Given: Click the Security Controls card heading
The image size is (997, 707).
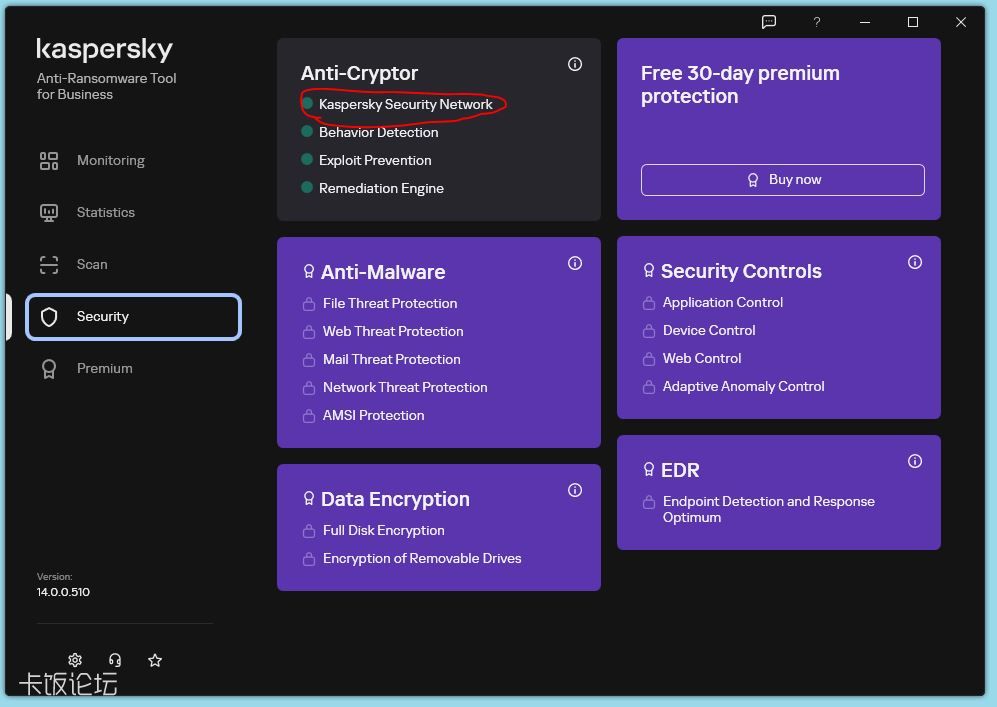Looking at the screenshot, I should pyautogui.click(x=741, y=271).
